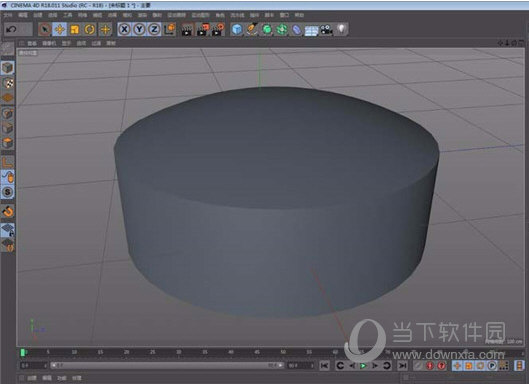The height and width of the screenshot is (384, 529).
Task: Click the timeline preview range slider
Action: point(167,365)
